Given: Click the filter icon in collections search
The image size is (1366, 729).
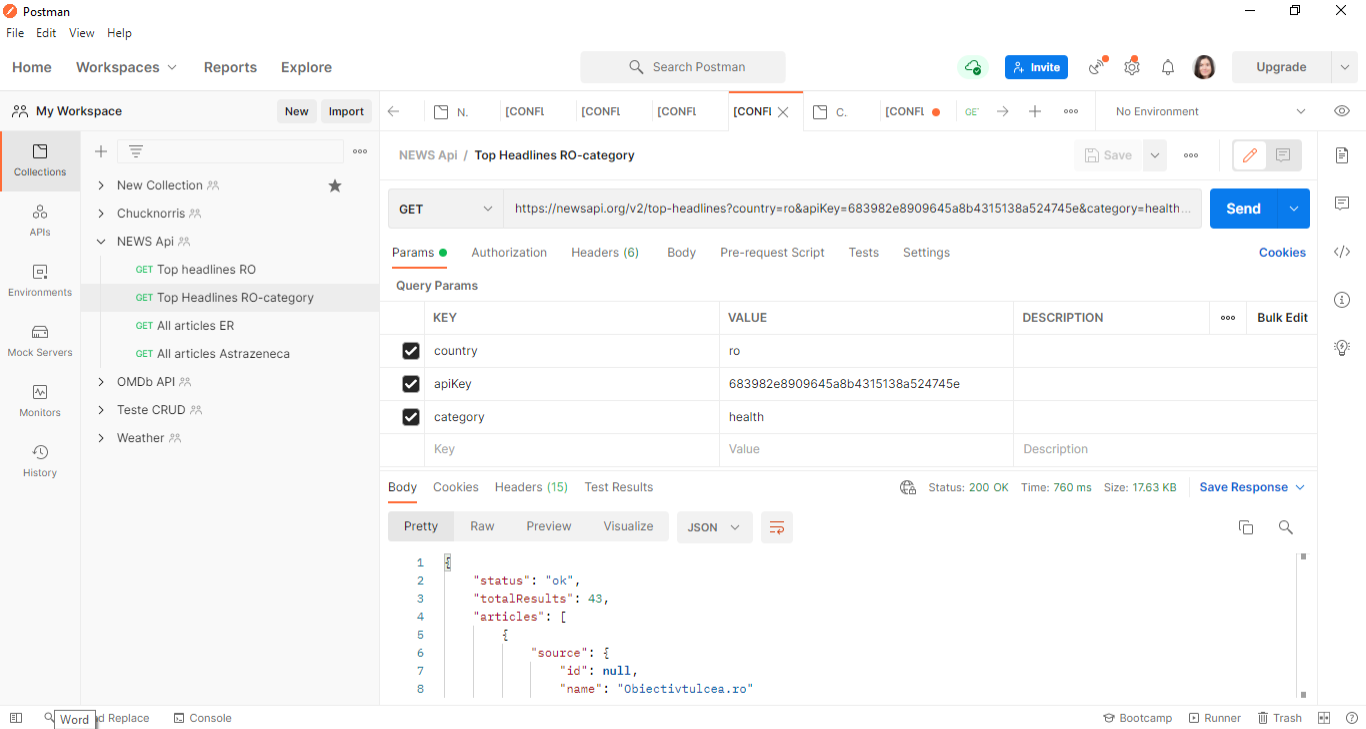Looking at the screenshot, I should click(x=136, y=151).
